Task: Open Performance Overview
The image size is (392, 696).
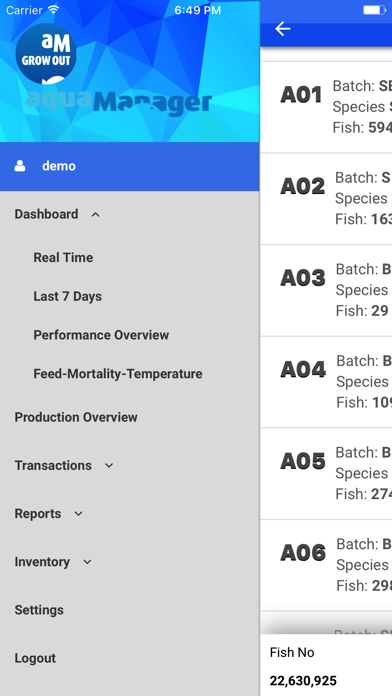Action: (101, 335)
